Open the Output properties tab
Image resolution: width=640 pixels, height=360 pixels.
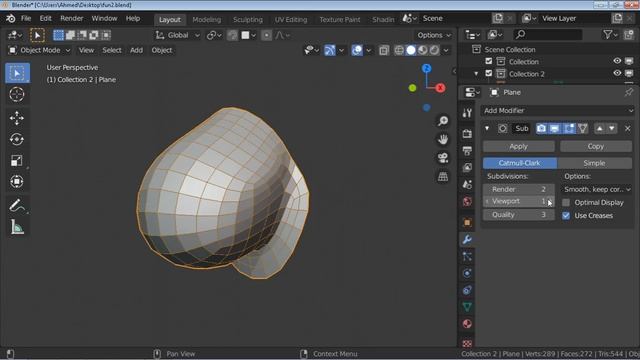[467, 151]
